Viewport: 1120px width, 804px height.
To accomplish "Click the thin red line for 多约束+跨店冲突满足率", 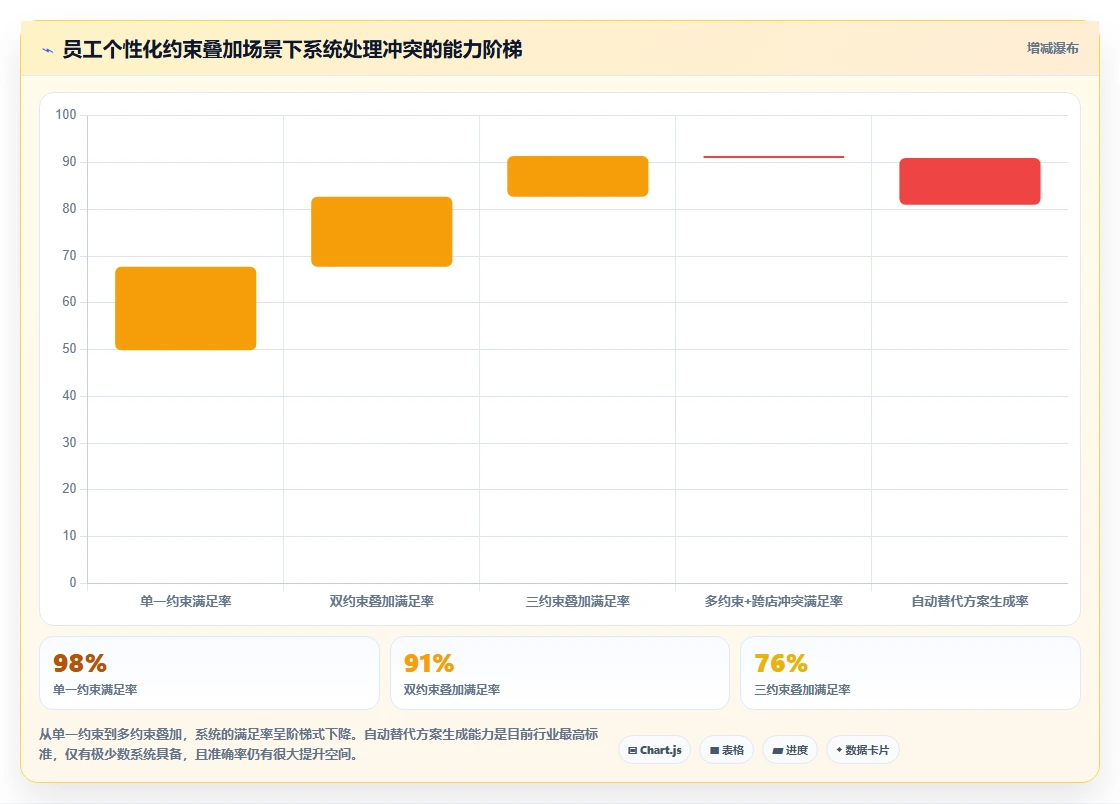I will coord(774,156).
